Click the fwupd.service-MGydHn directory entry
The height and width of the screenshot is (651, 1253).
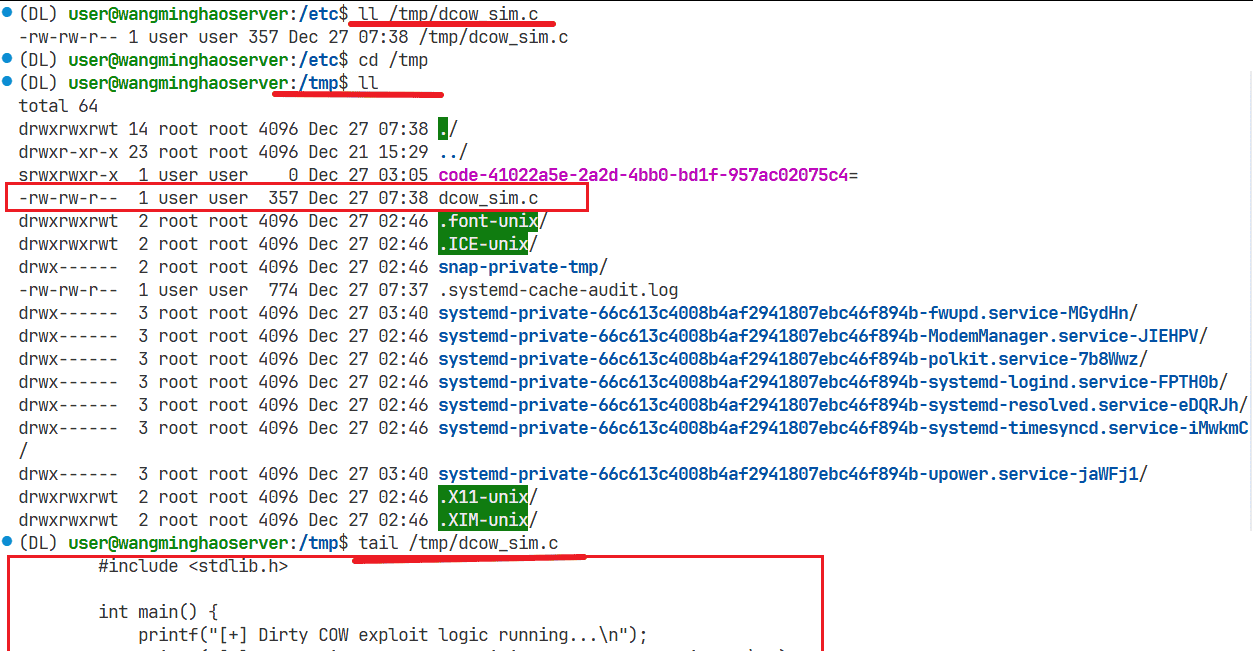coord(788,313)
